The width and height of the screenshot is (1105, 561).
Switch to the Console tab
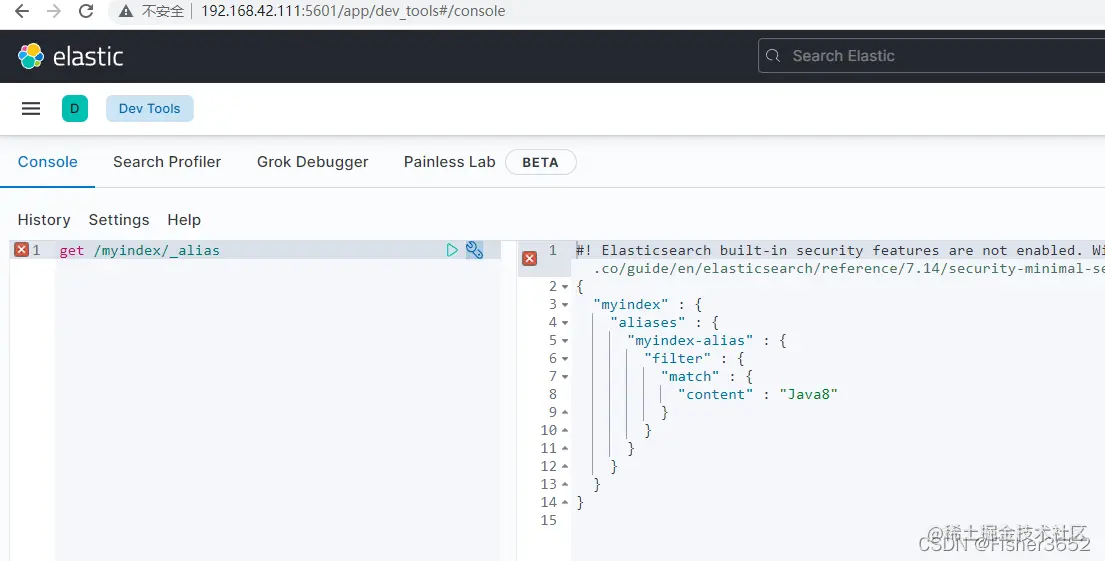coord(47,162)
